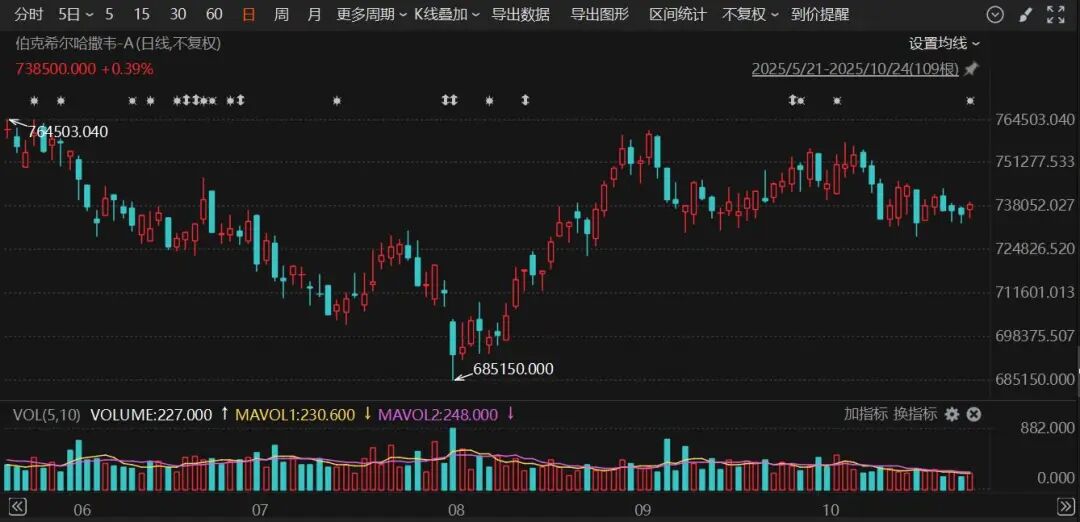Click the paintbrush drawing tool icon
Viewport: 1080px width, 522px height.
[x=1025, y=15]
